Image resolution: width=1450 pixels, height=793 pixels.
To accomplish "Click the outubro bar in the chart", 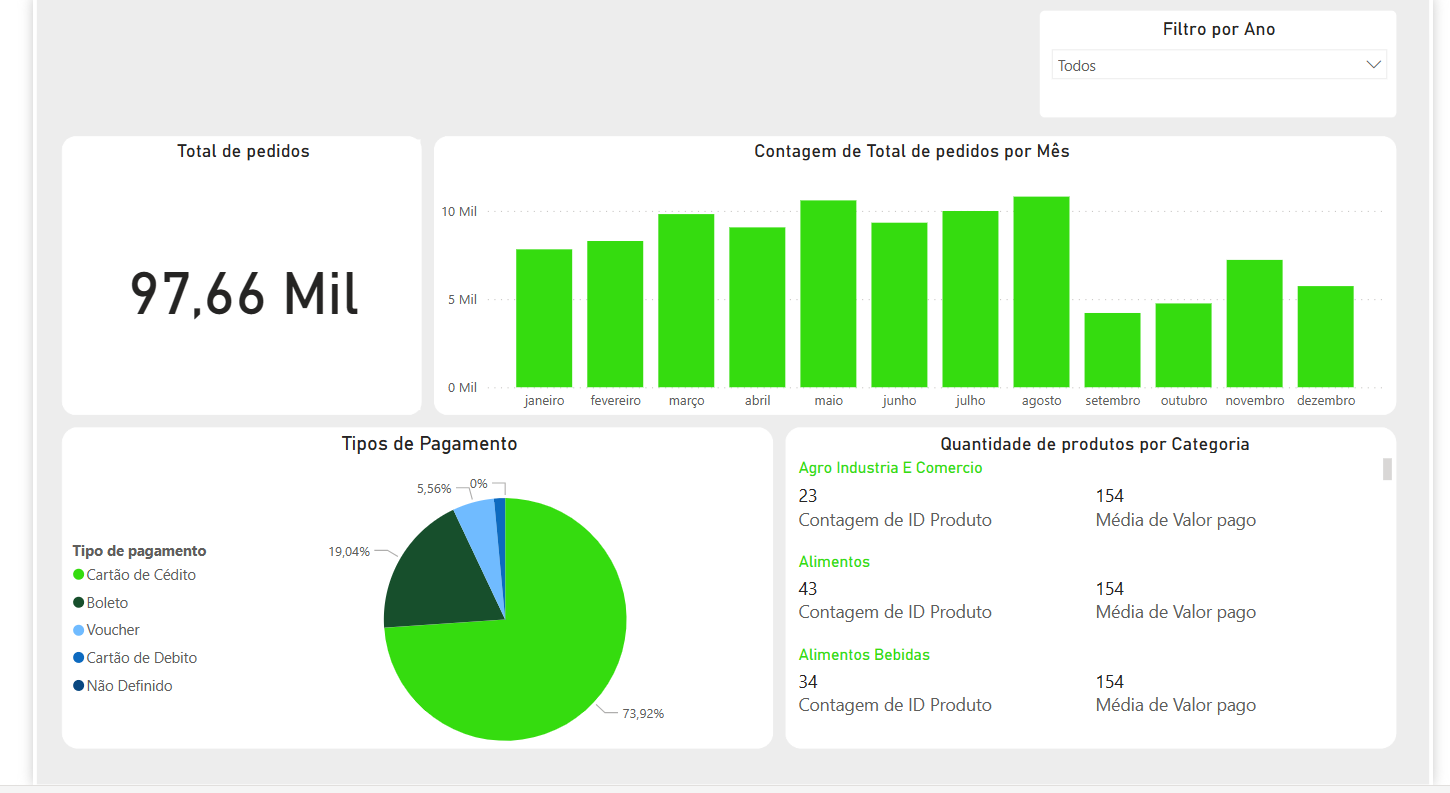I will (1183, 345).
